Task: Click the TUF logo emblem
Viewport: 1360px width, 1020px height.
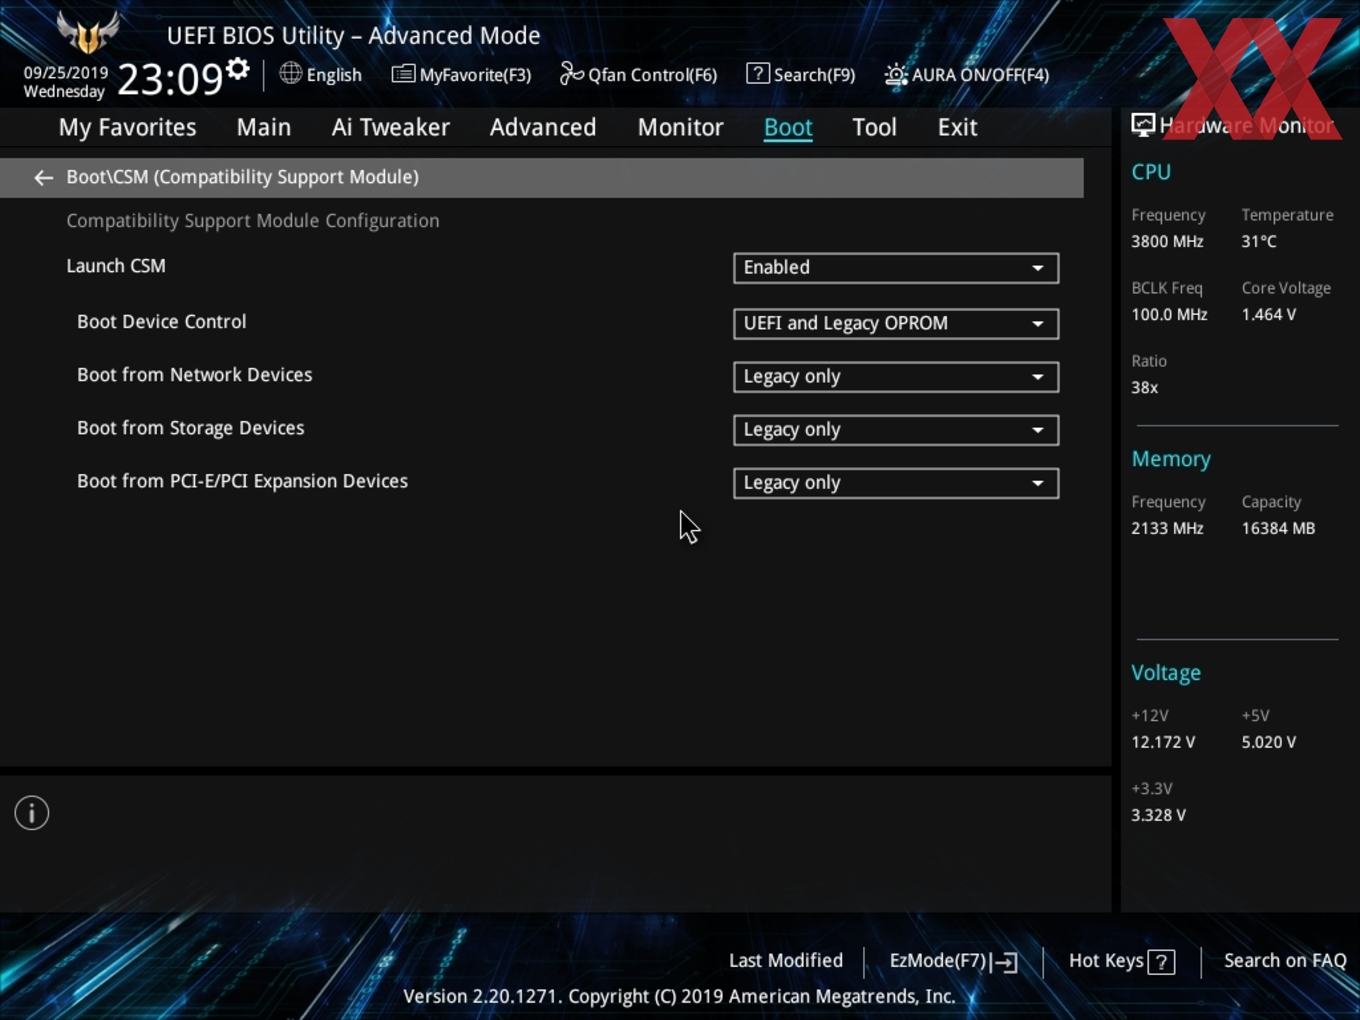Action: 88,32
